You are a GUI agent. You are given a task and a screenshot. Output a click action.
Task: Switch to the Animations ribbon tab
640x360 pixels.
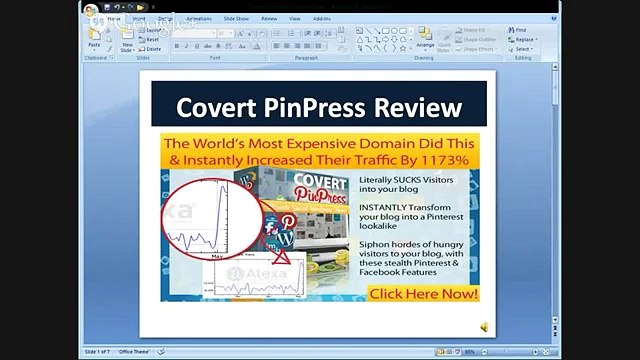click(x=199, y=19)
